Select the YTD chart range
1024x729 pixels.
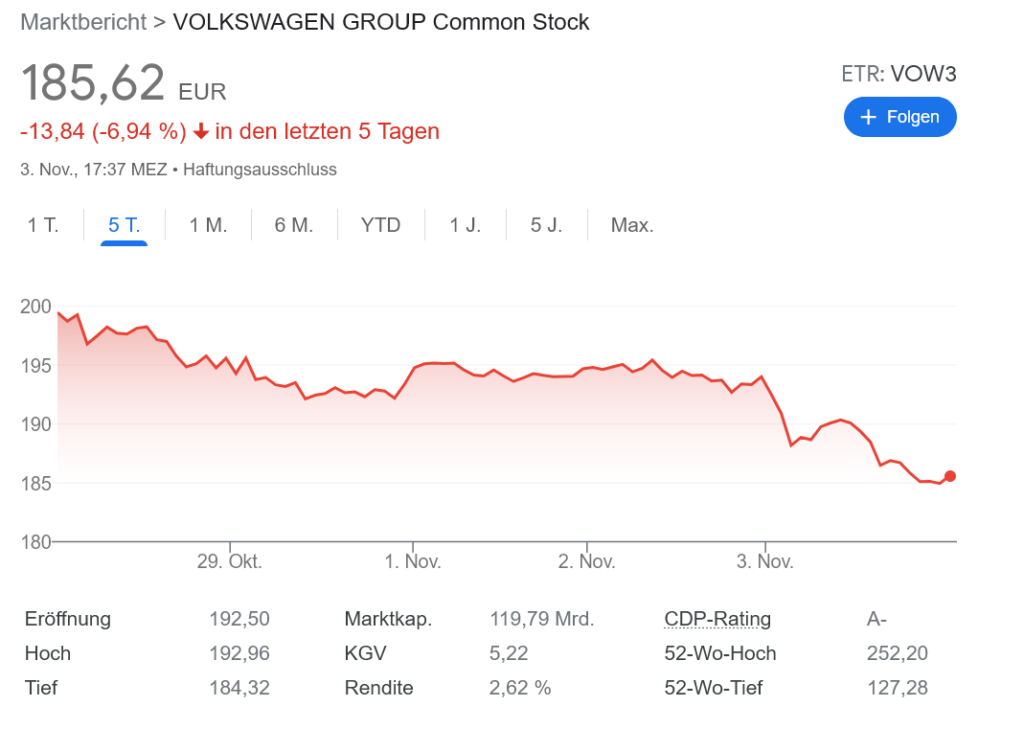tap(380, 225)
